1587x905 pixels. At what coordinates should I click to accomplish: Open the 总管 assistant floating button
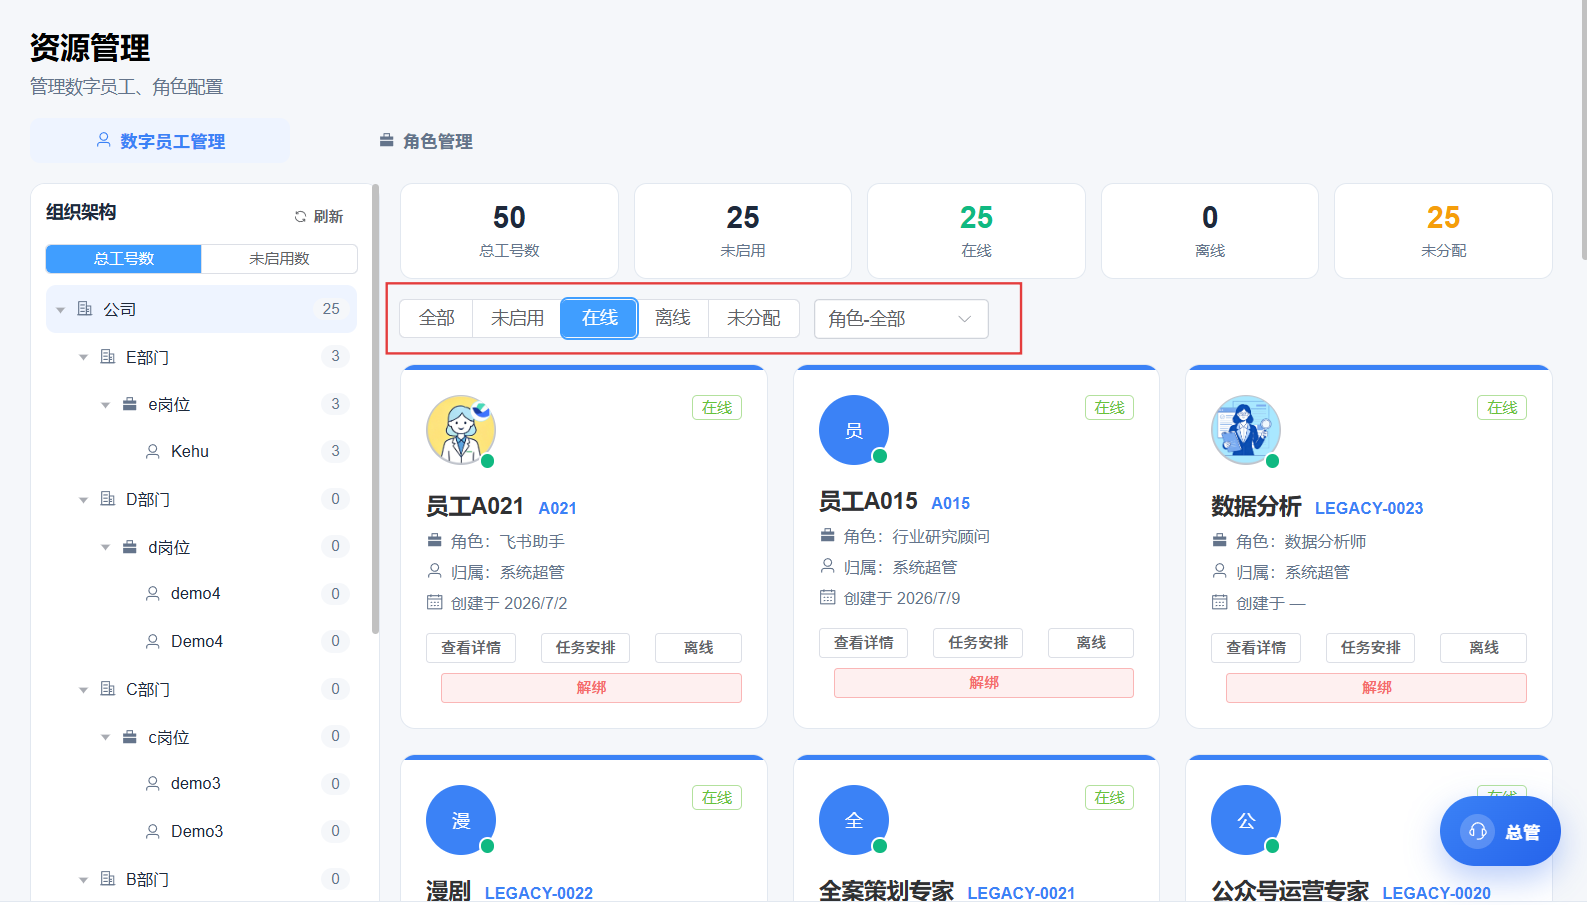click(x=1500, y=831)
